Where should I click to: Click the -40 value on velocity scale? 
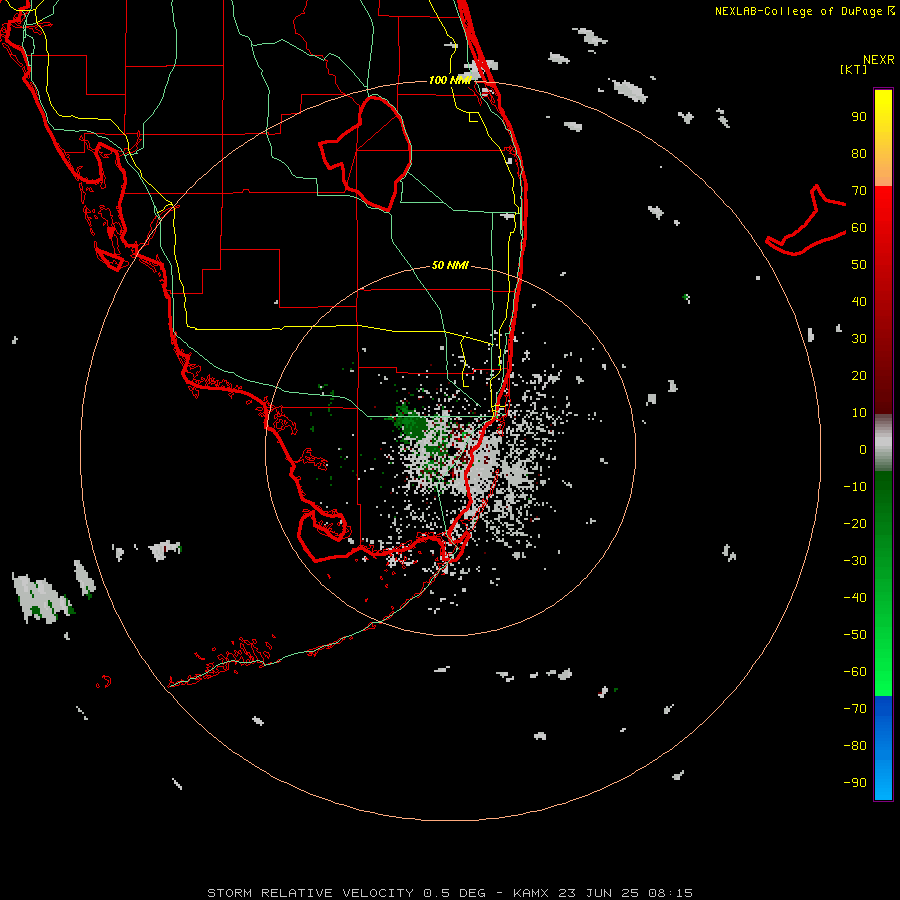tap(855, 598)
